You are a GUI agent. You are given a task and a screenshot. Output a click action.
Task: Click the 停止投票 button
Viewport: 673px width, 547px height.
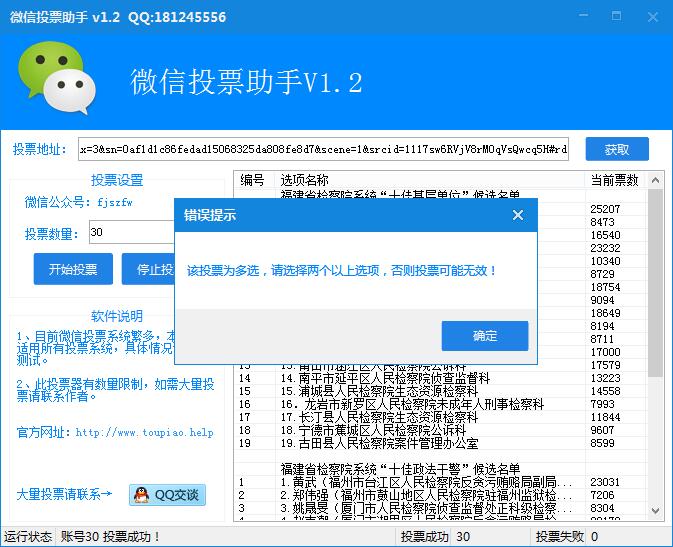point(150,269)
